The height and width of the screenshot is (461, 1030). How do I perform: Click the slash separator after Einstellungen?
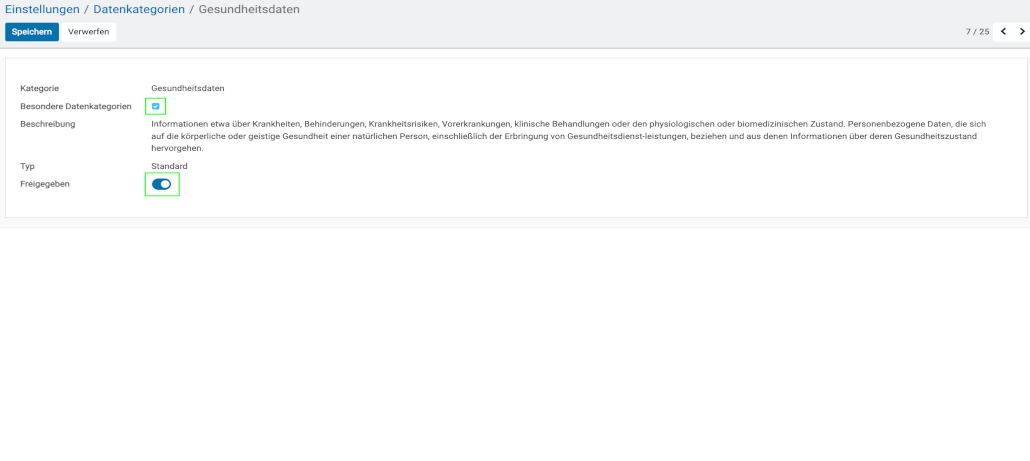(x=86, y=10)
